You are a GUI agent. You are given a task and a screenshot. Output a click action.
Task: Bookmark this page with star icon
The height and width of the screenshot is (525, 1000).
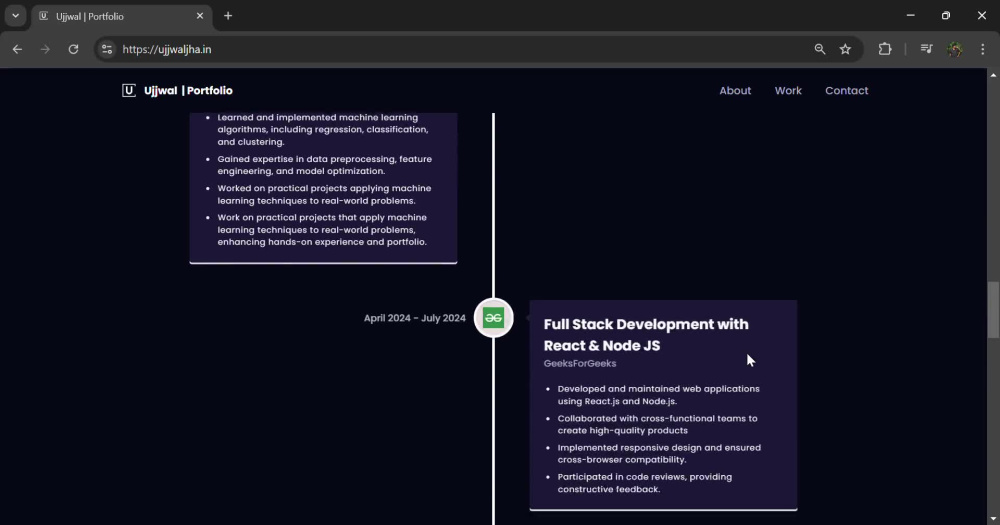(x=845, y=49)
